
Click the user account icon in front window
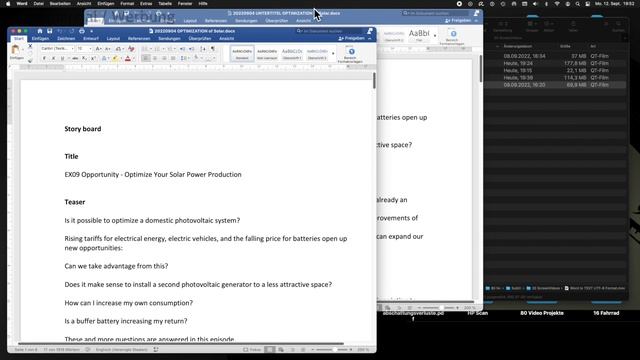[x=369, y=31]
